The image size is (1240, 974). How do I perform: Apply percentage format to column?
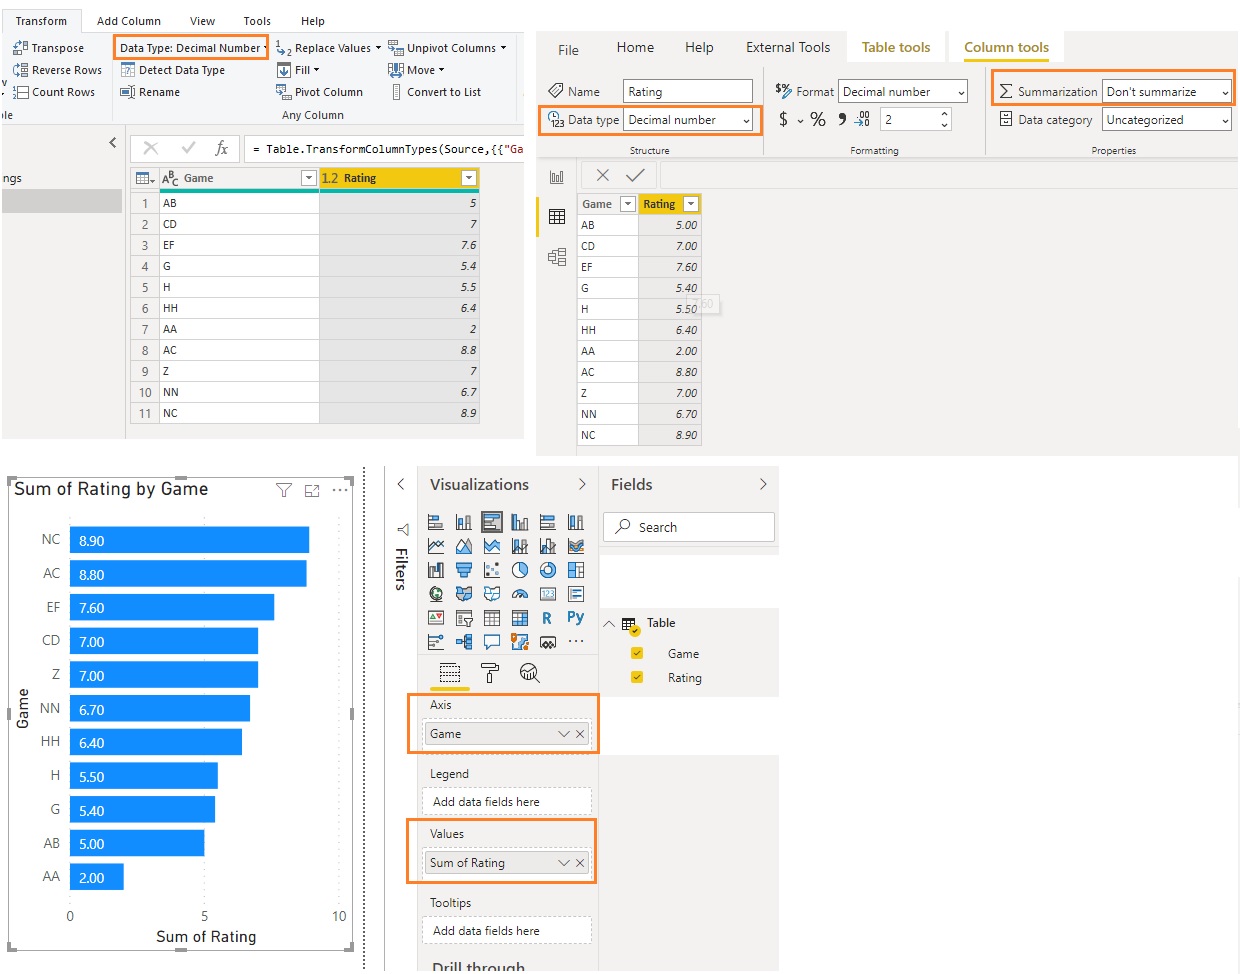click(818, 119)
